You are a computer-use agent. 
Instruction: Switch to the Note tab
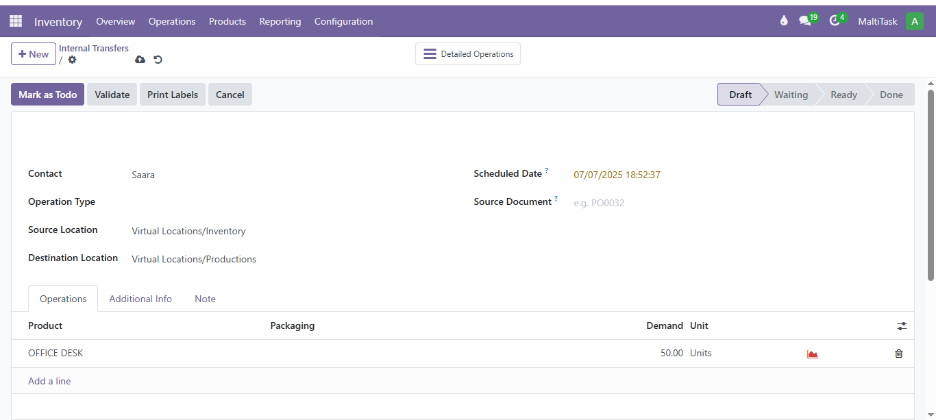[x=205, y=299]
